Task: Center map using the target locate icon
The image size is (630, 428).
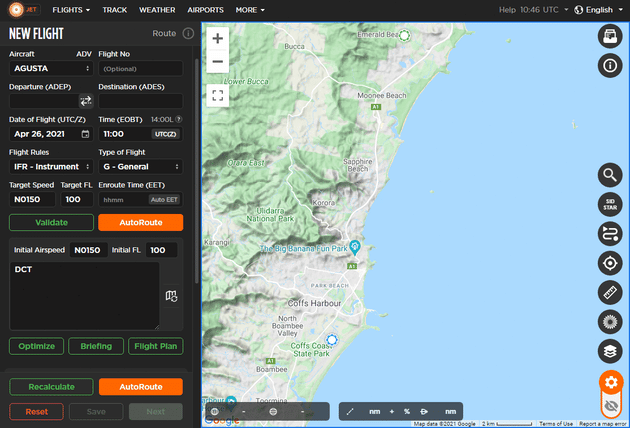Action: [610, 263]
